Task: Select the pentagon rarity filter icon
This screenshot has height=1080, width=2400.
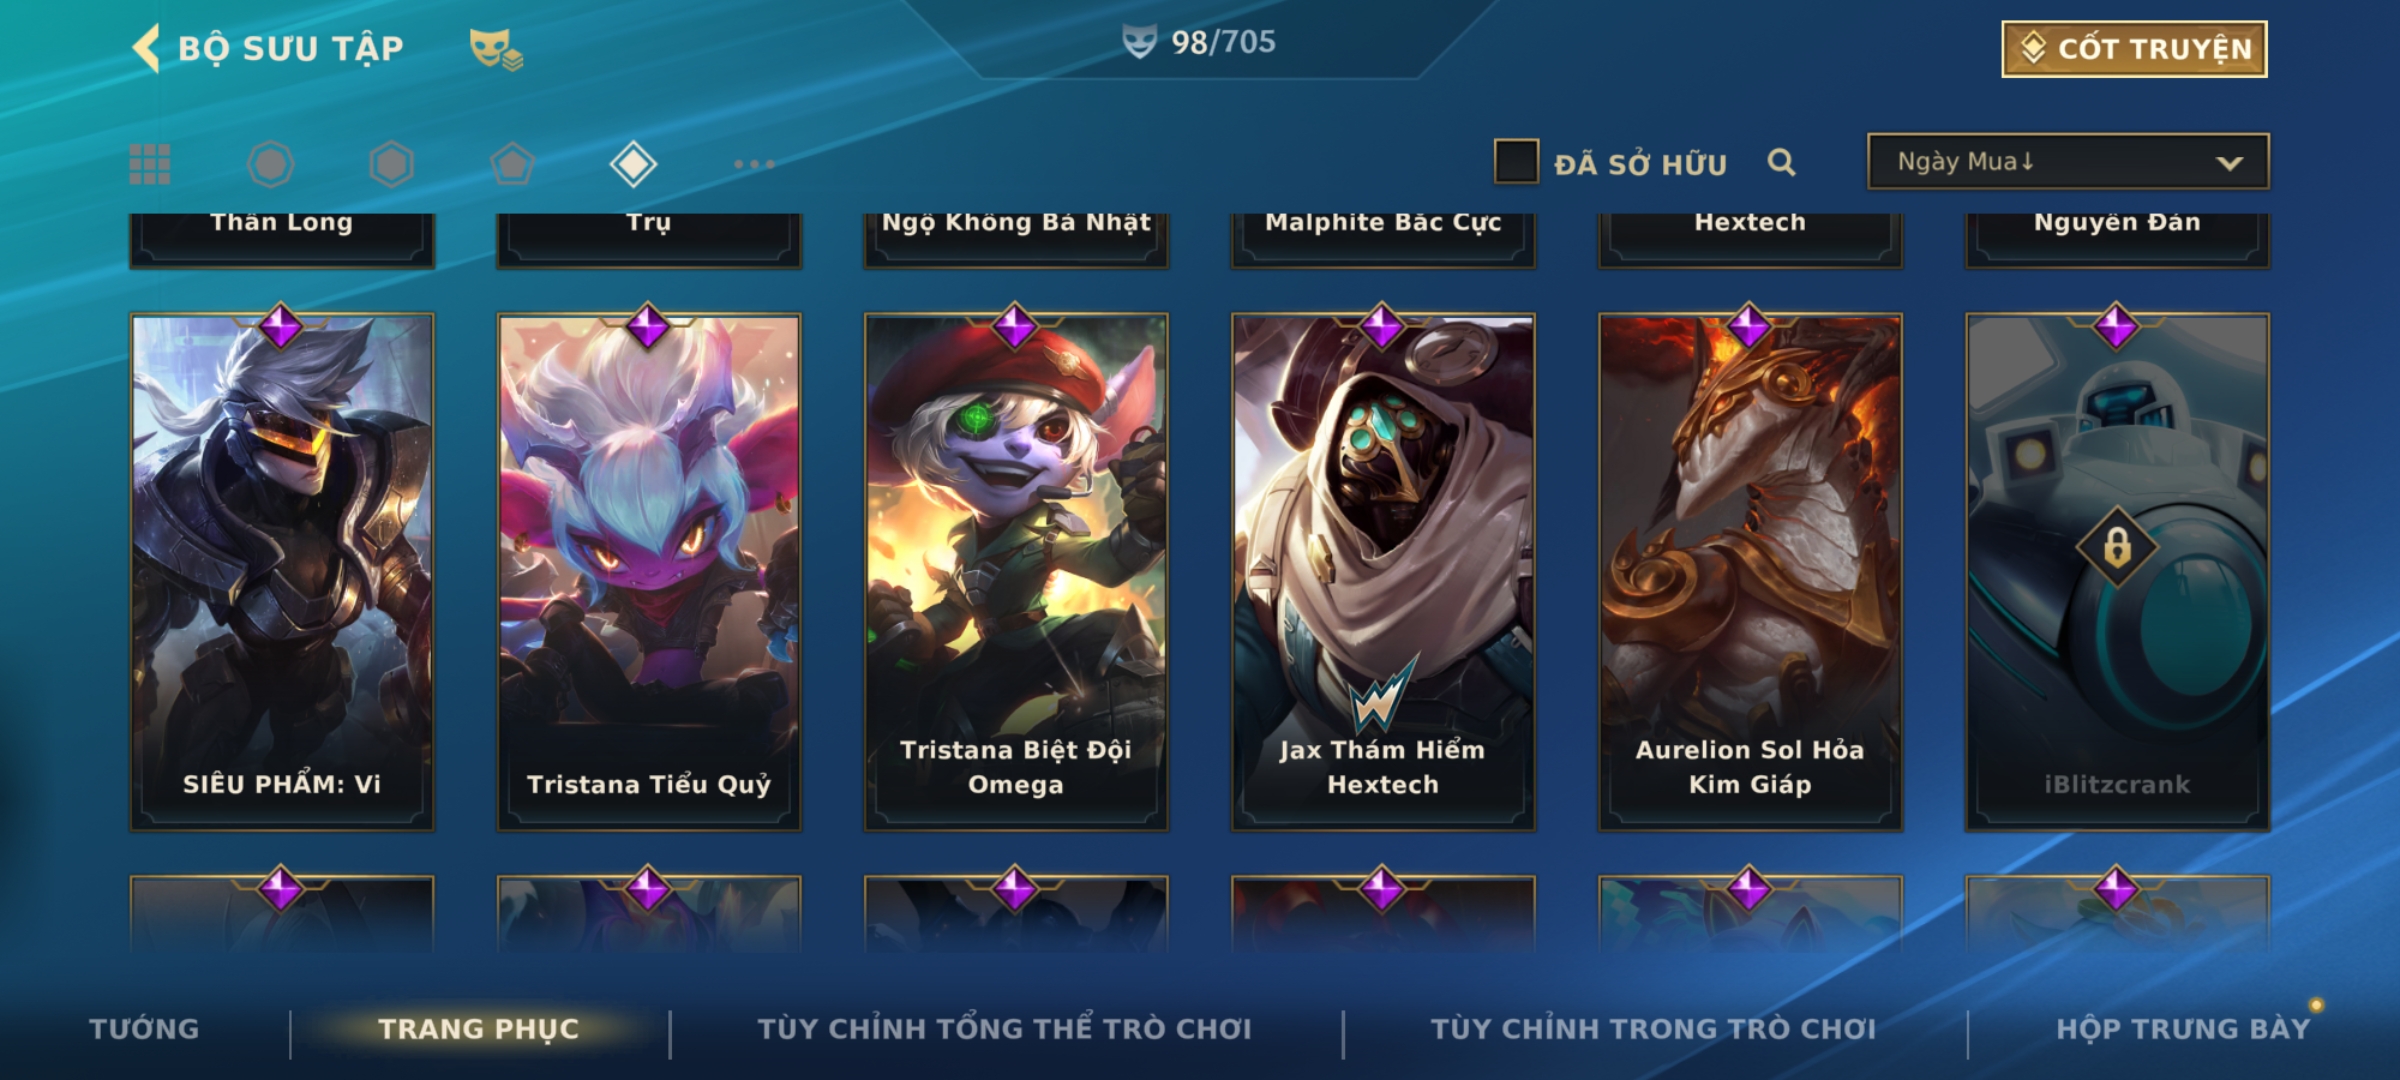Action: (x=512, y=164)
